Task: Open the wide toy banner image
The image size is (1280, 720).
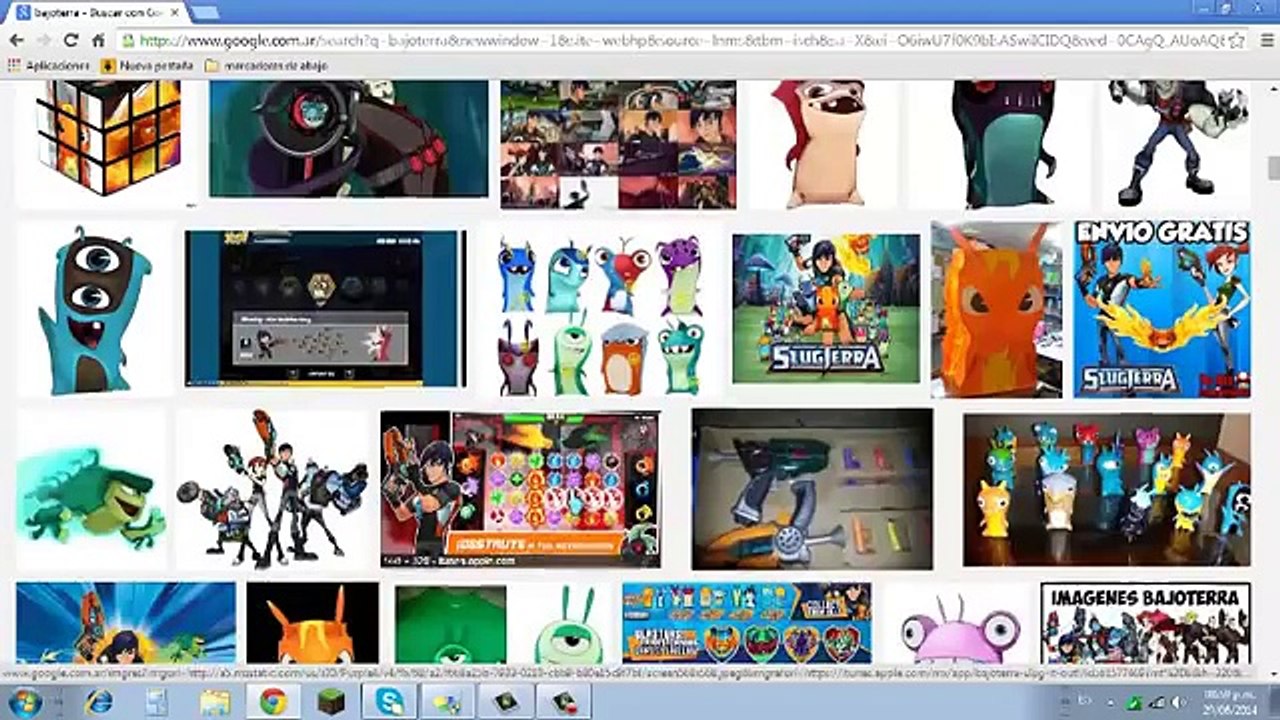Action: point(746,624)
